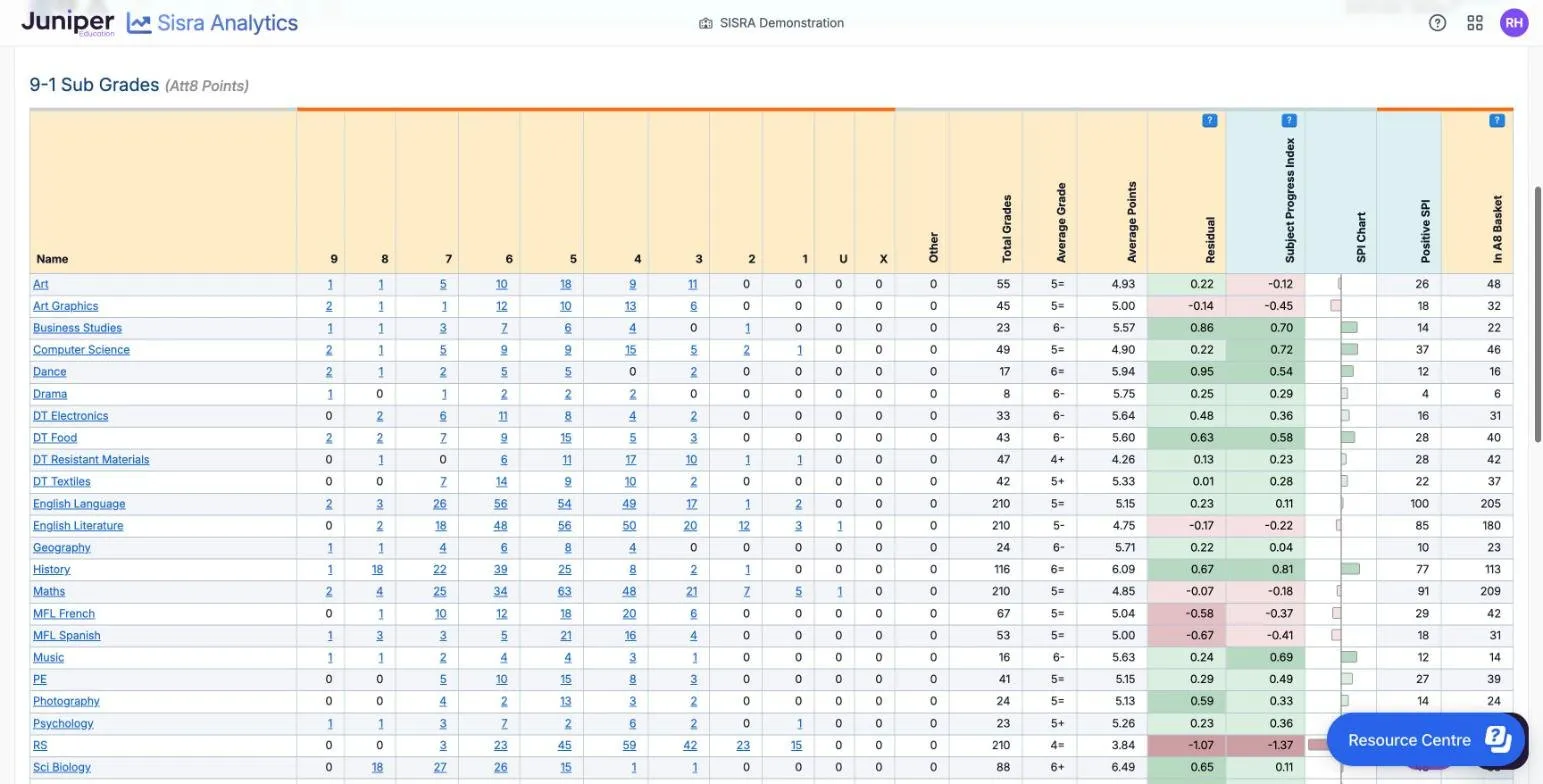Select the Geography subject link

(x=62, y=548)
